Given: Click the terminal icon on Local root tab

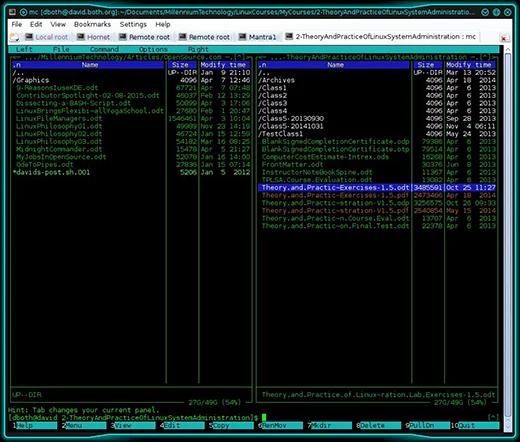Looking at the screenshot, I should coord(29,37).
